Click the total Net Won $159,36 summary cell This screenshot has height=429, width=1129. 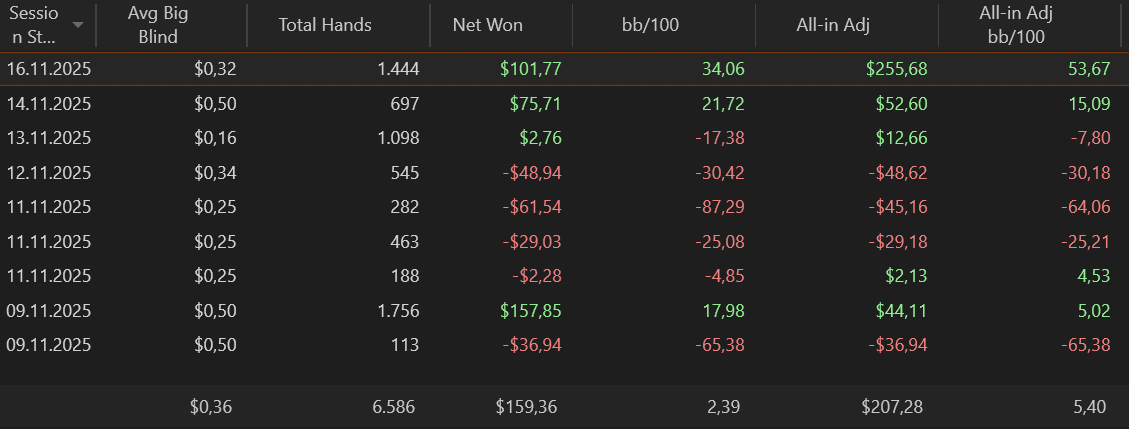click(x=526, y=407)
